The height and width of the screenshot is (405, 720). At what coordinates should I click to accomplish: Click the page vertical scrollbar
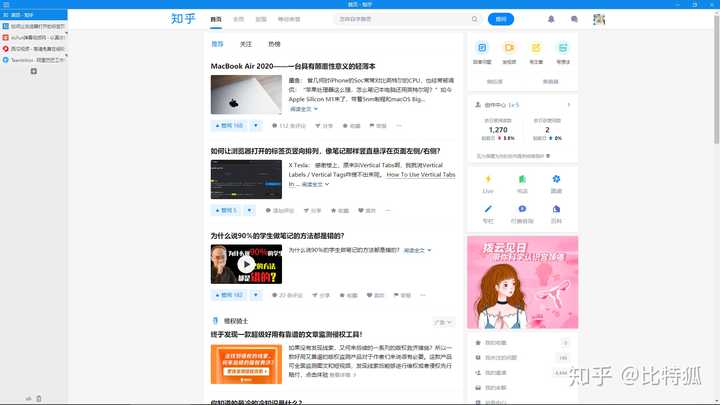click(716, 80)
